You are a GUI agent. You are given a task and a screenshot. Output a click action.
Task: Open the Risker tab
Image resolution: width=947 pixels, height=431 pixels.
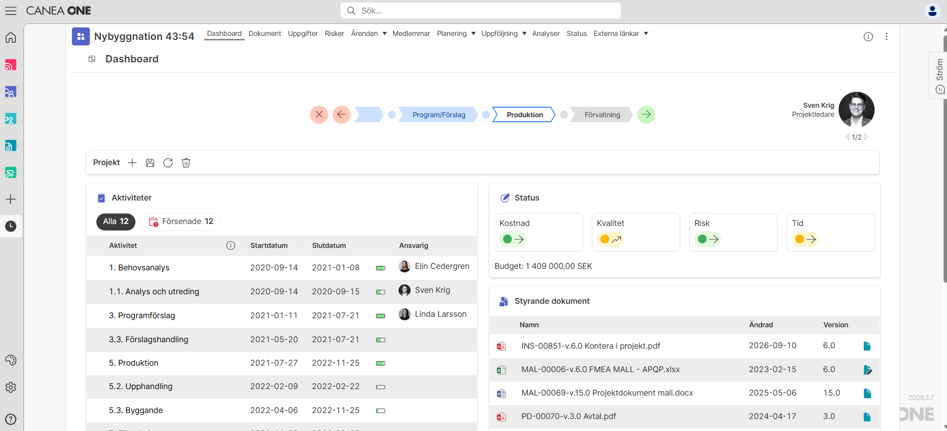[x=334, y=34]
